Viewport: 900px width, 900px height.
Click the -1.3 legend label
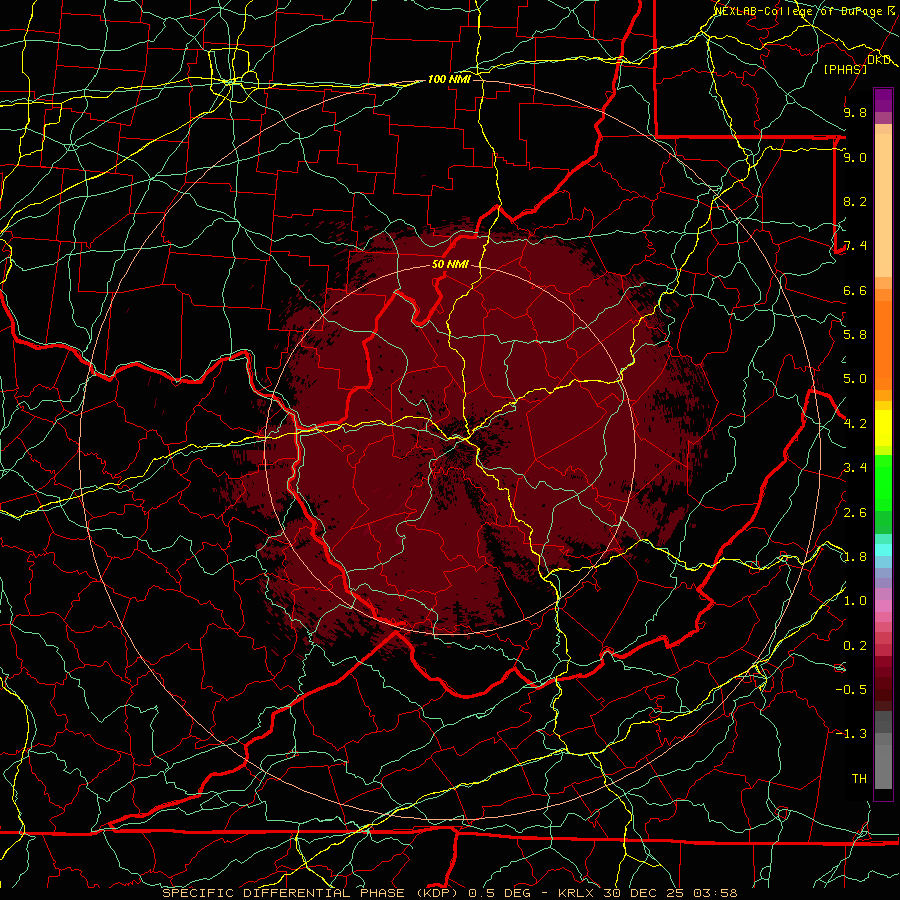851,734
